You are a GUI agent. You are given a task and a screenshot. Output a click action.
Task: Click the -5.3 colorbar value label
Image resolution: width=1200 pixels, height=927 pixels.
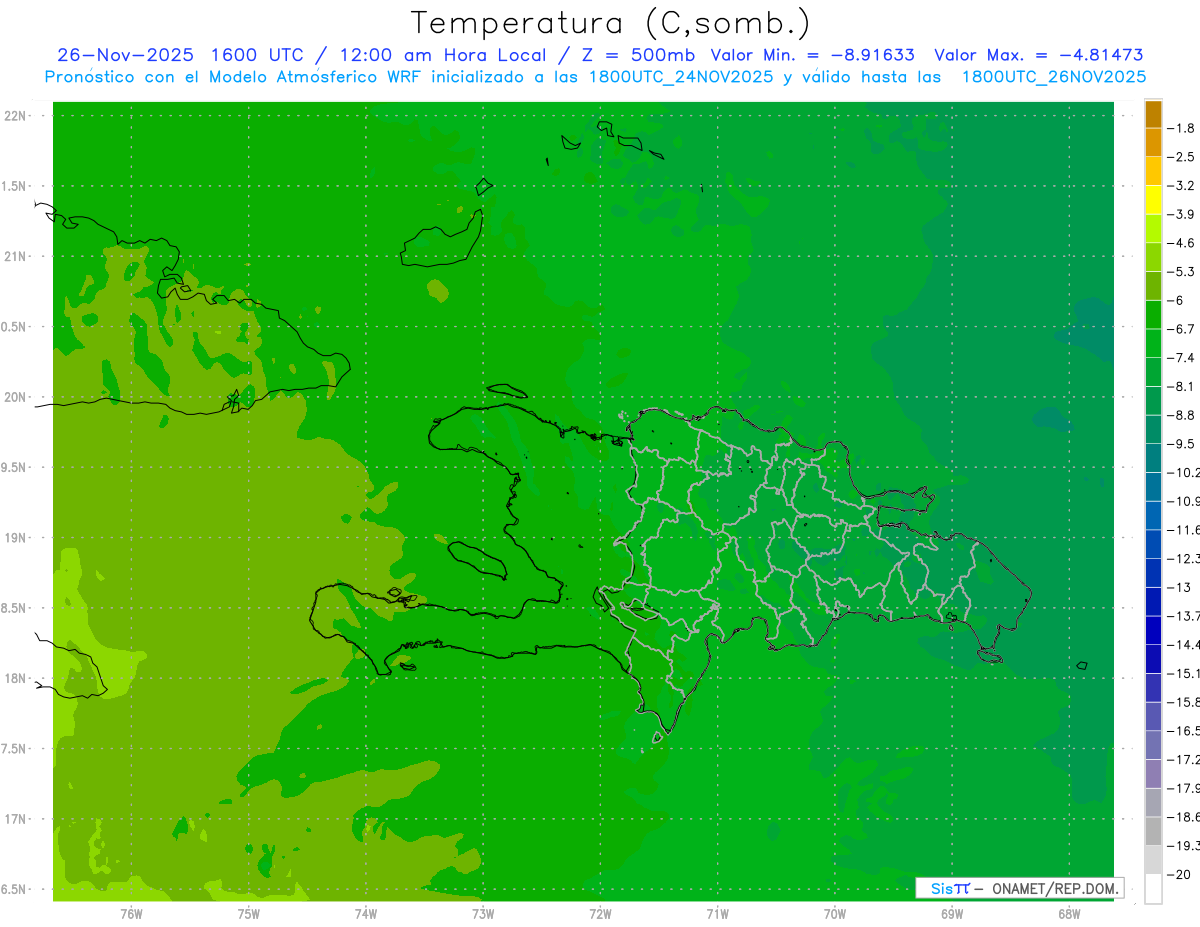coord(1182,272)
